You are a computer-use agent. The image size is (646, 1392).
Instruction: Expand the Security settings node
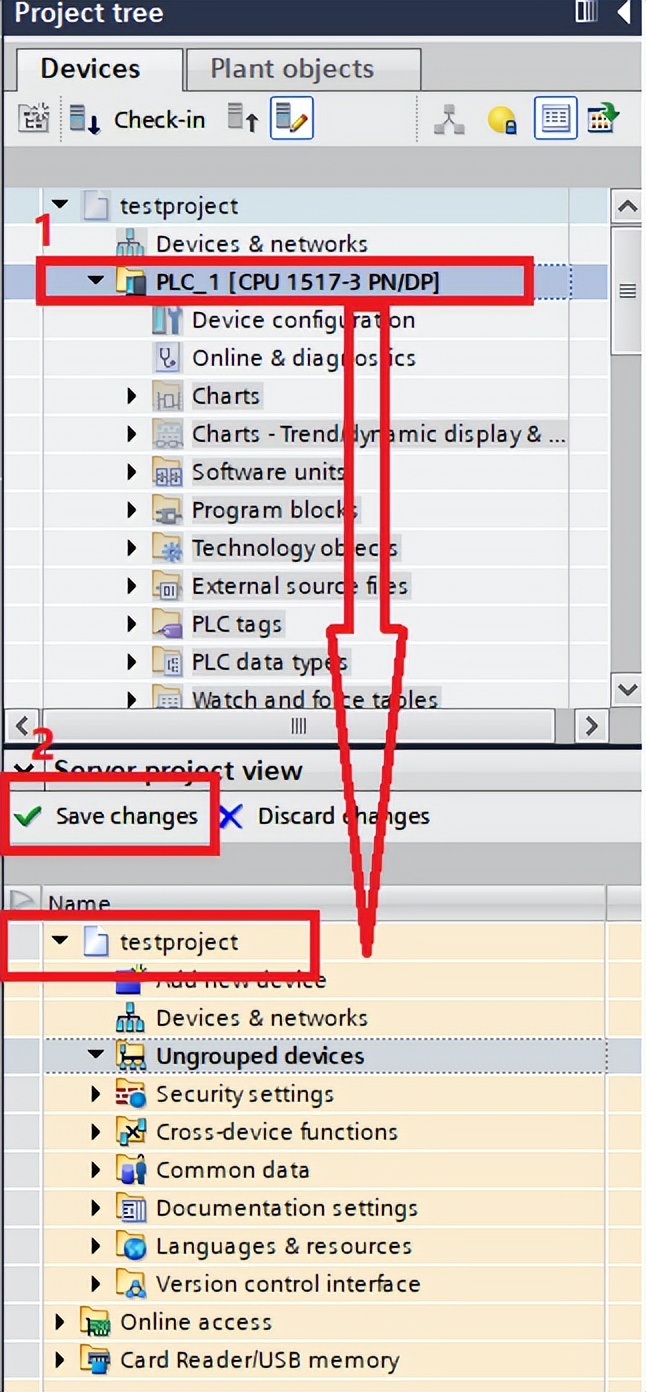tap(96, 1094)
